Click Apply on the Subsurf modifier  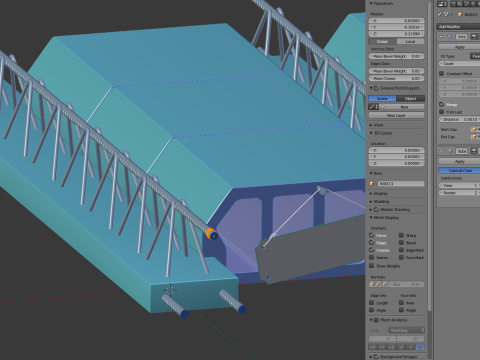coord(459,161)
